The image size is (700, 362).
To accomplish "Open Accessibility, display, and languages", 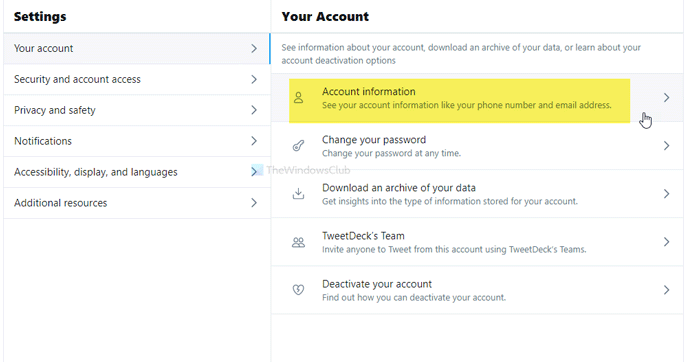I will coord(137,172).
